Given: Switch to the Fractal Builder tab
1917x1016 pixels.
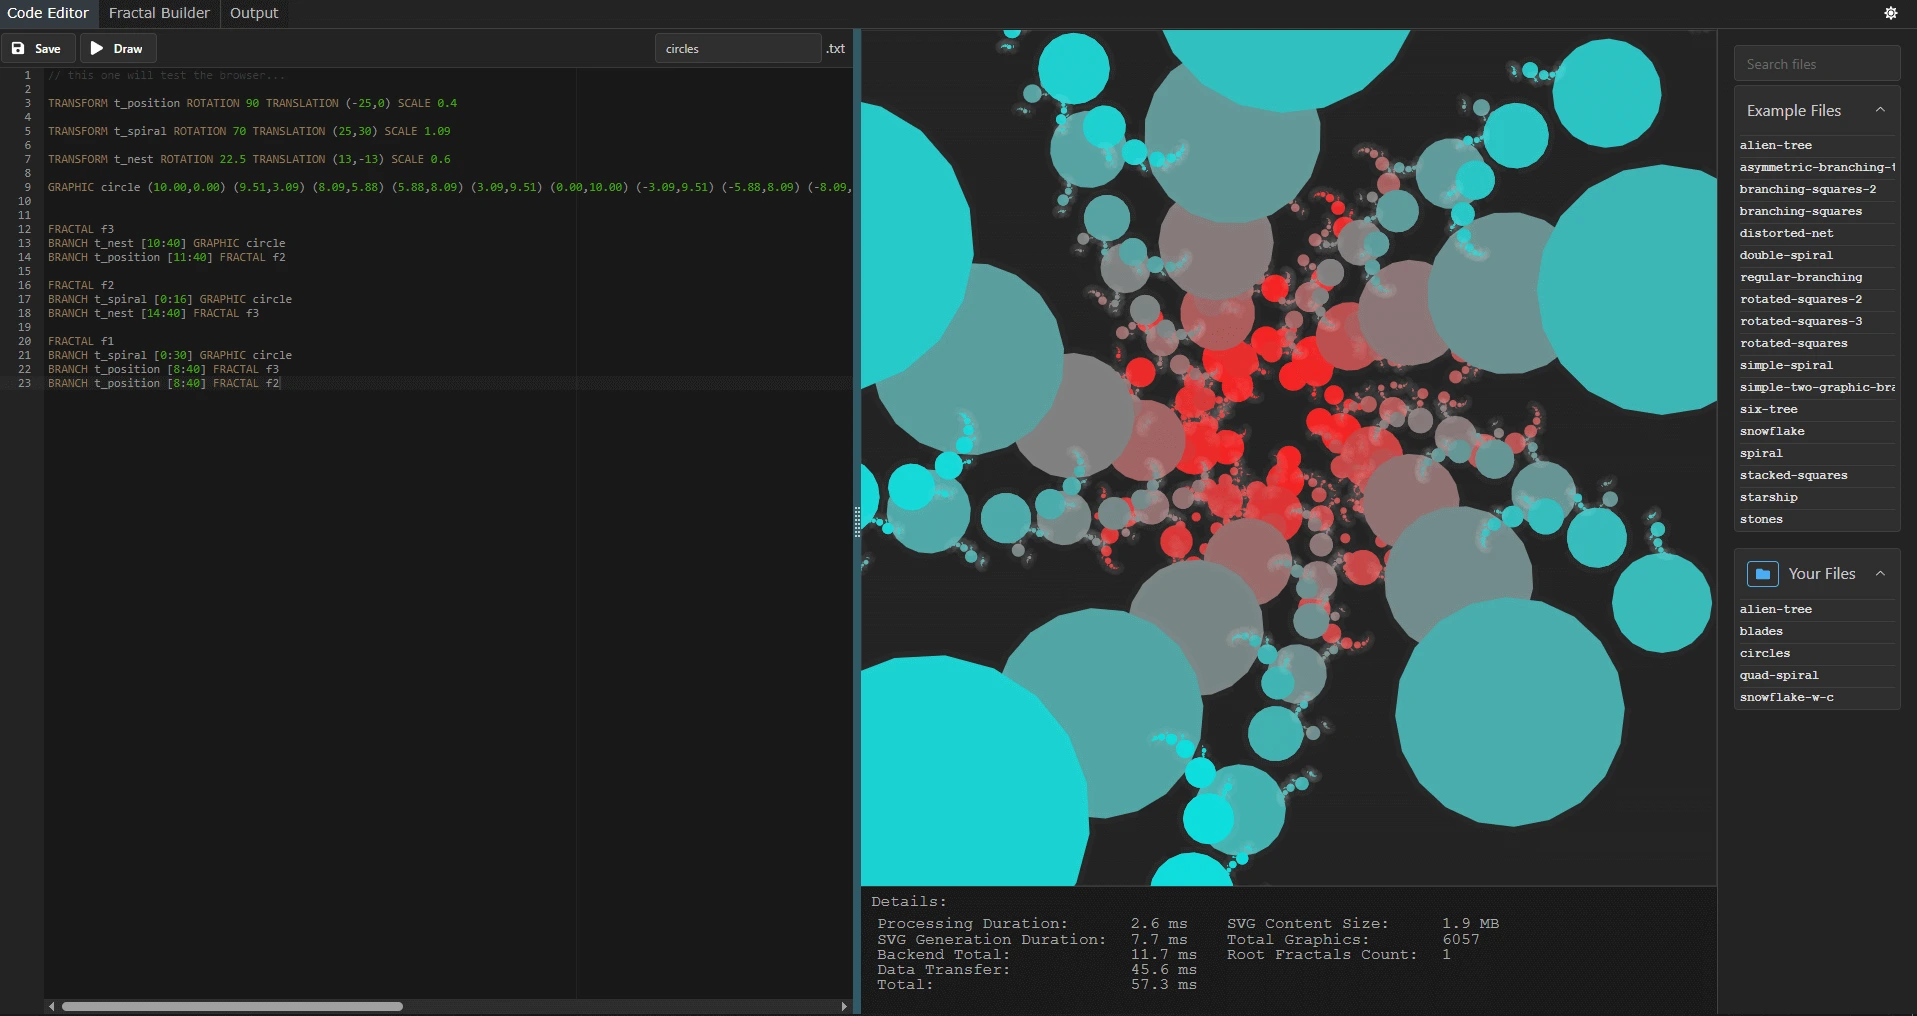Looking at the screenshot, I should click(158, 13).
